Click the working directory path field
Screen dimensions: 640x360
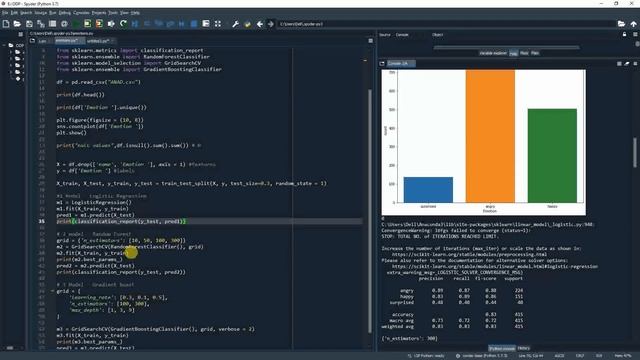tap(446, 24)
